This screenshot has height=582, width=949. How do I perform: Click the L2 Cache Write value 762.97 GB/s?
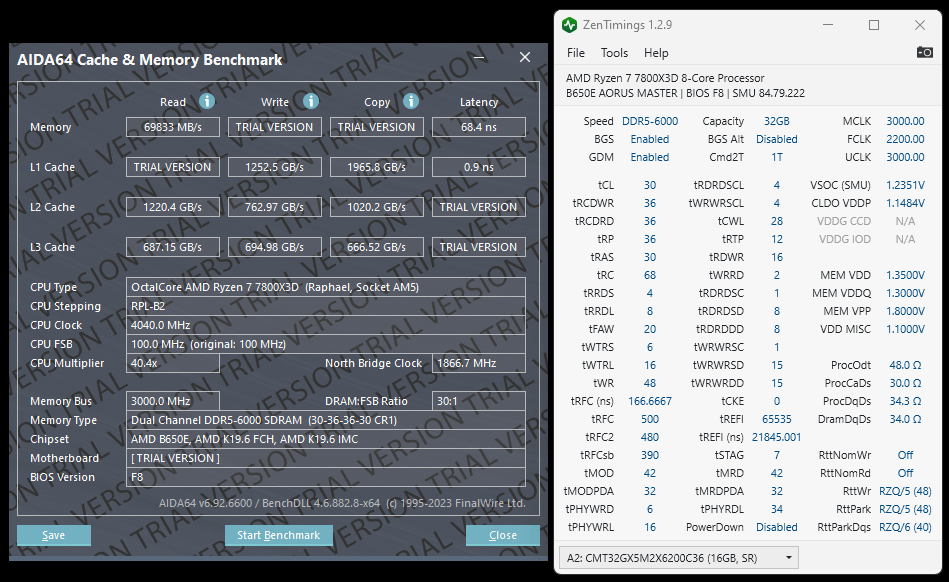274,207
